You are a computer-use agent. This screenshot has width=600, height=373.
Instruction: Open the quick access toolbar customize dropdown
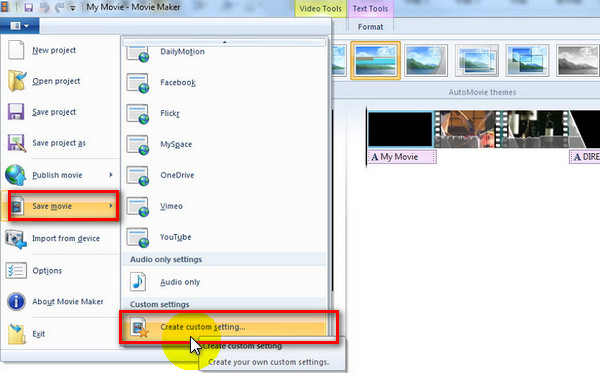72,8
